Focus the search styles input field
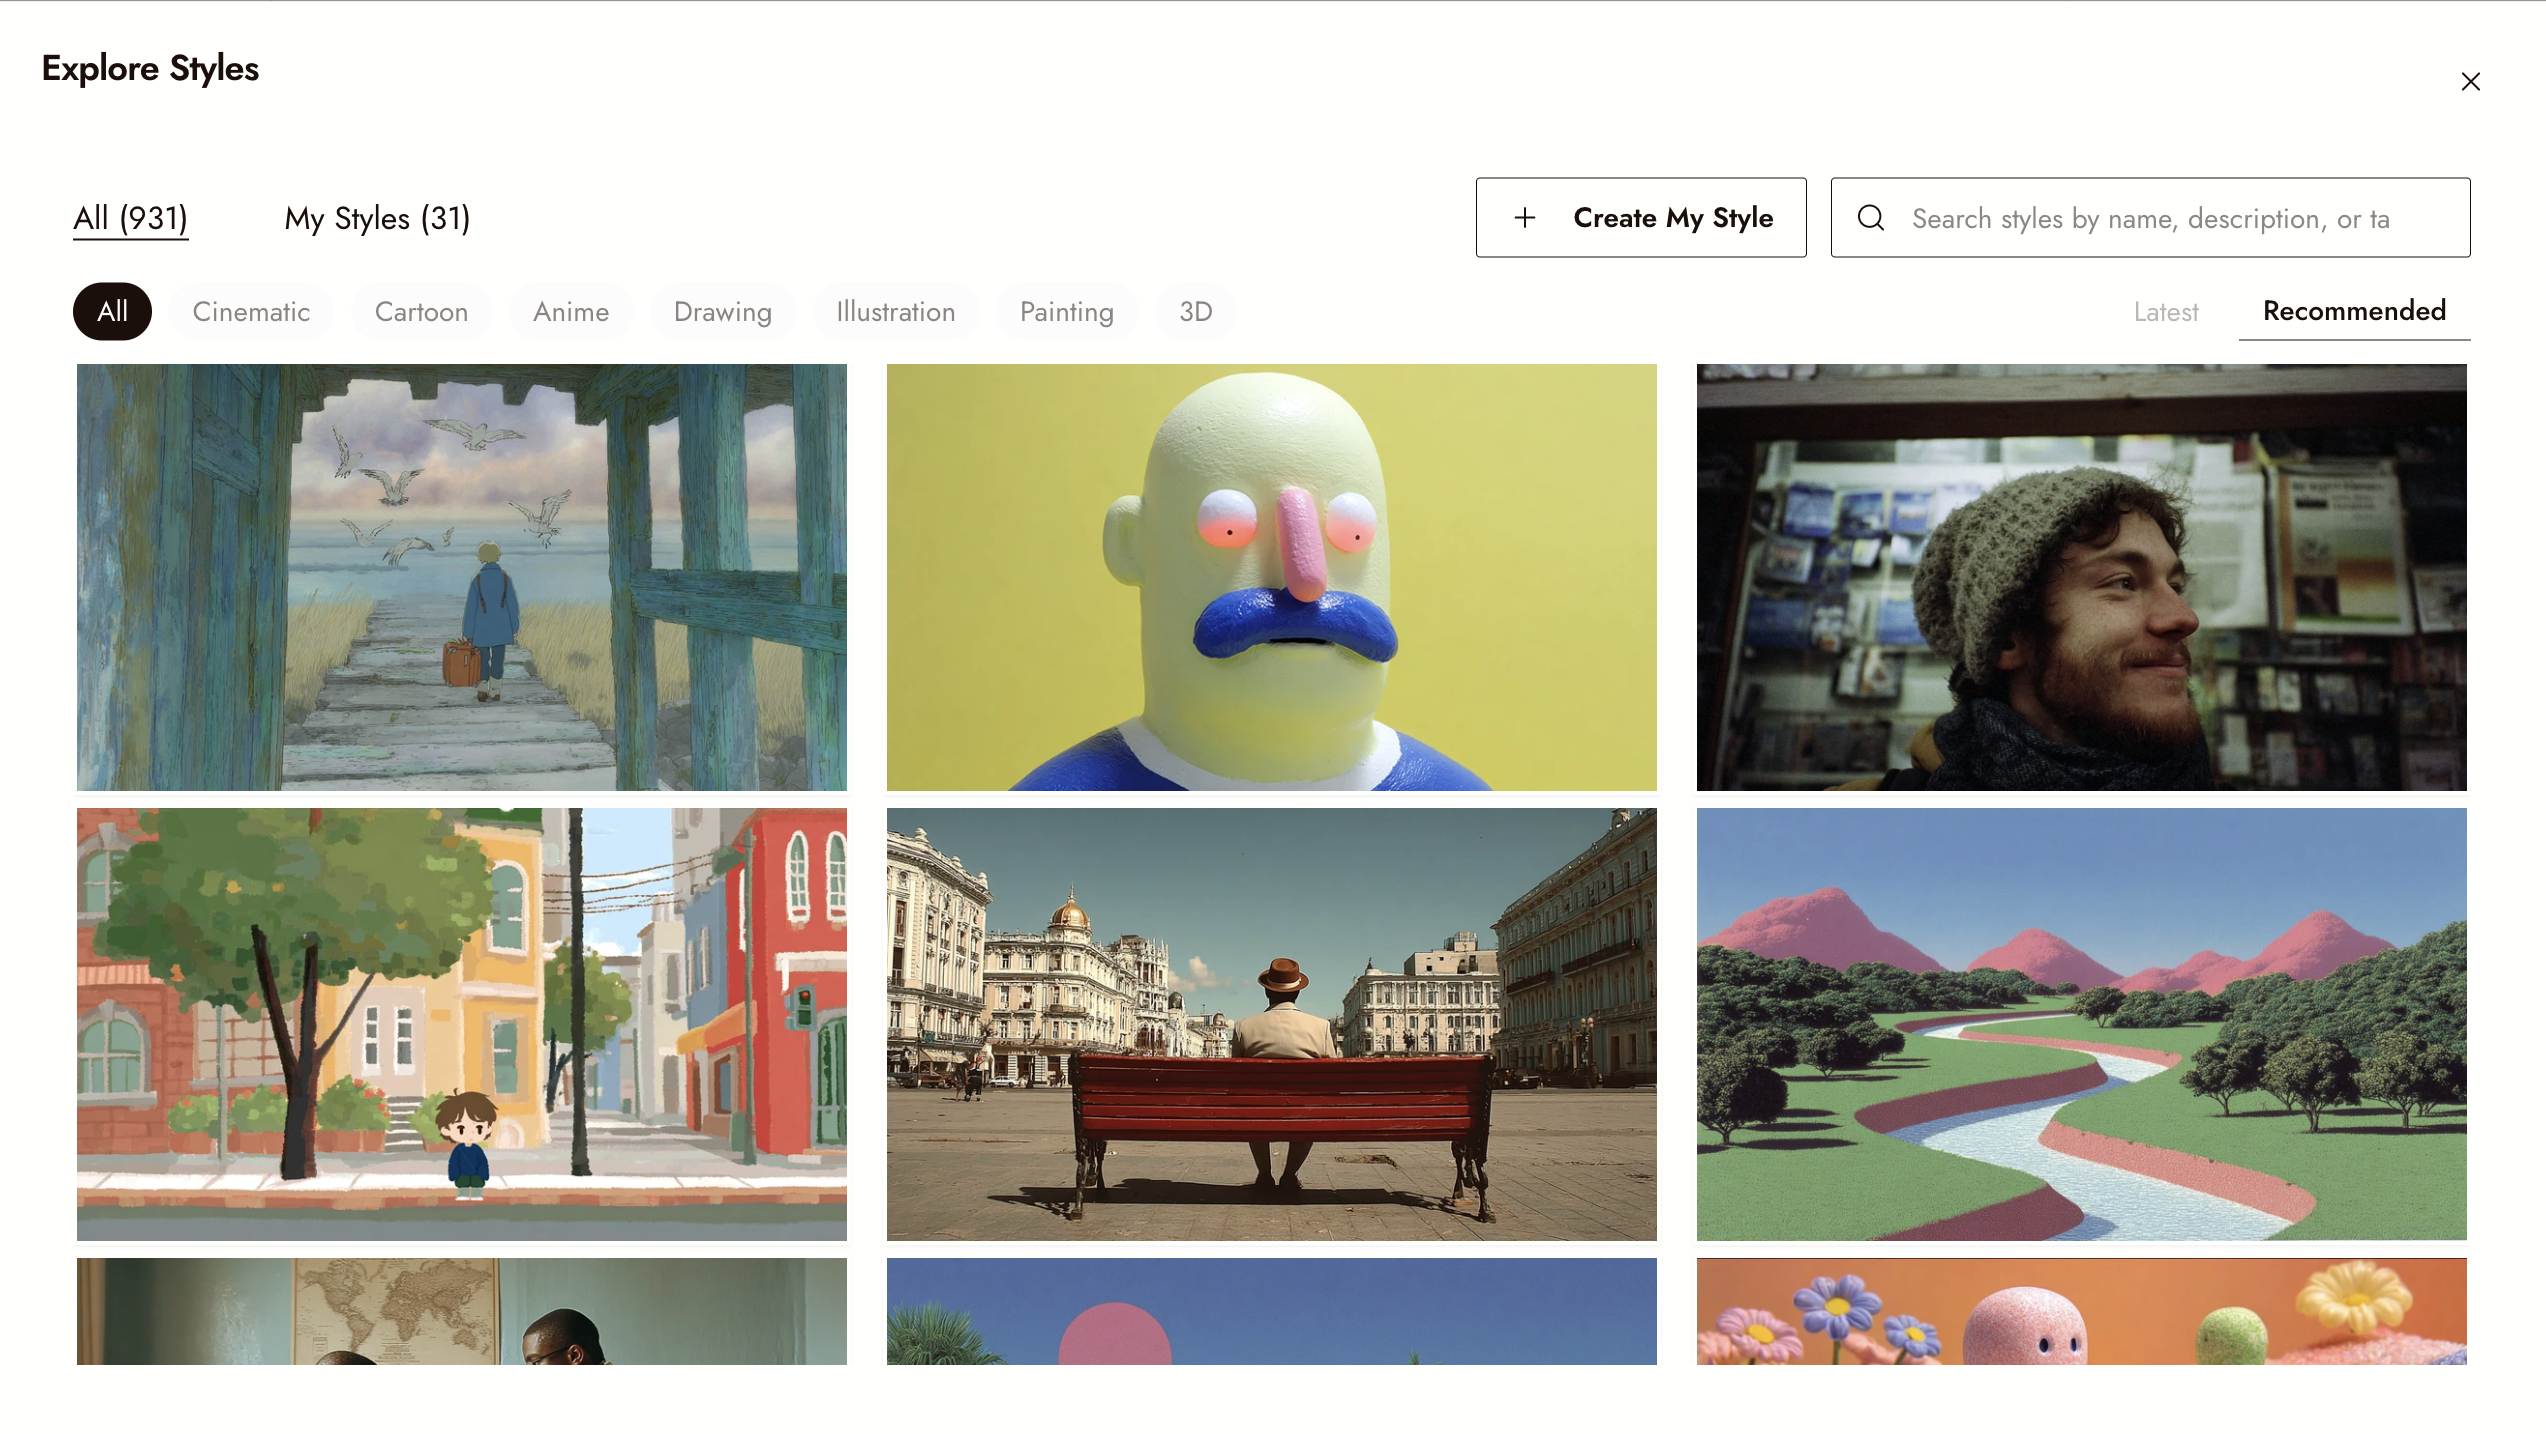2546x1434 pixels. coord(2150,218)
